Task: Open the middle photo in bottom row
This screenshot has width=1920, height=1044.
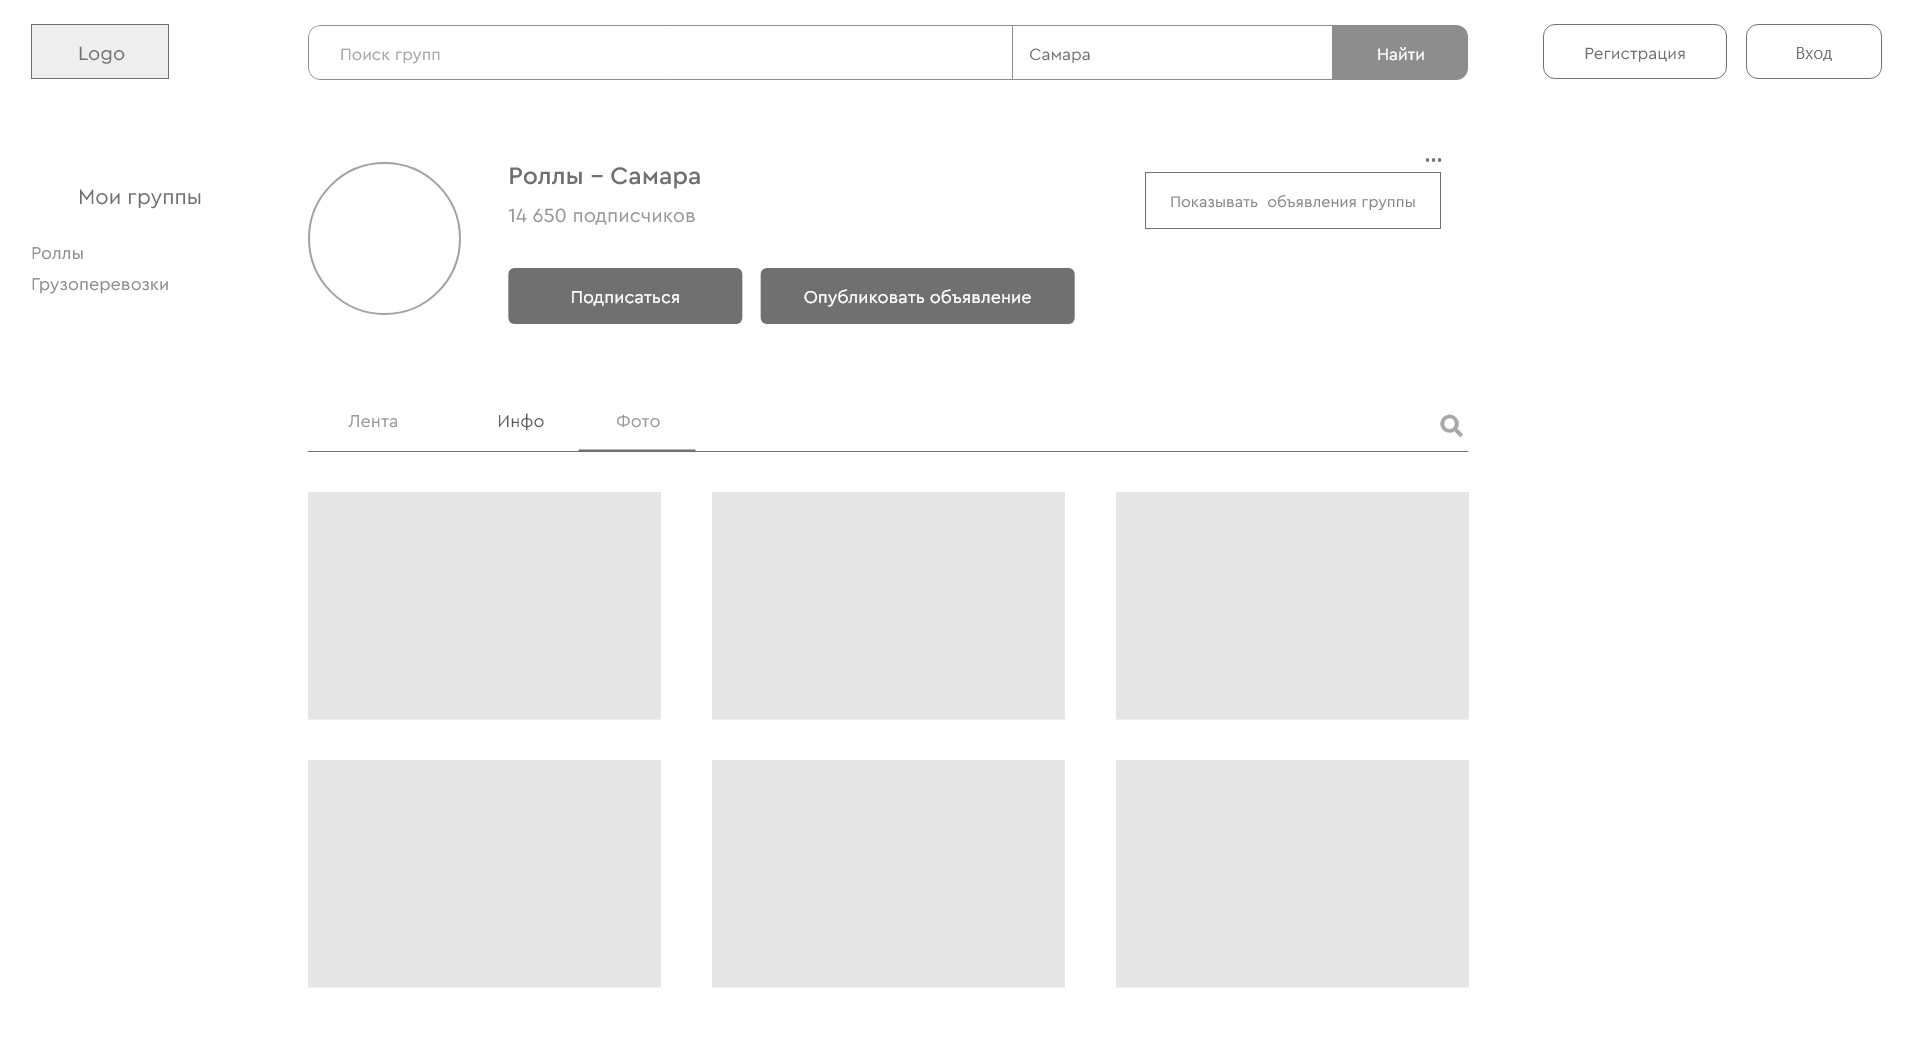Action: [x=888, y=874]
